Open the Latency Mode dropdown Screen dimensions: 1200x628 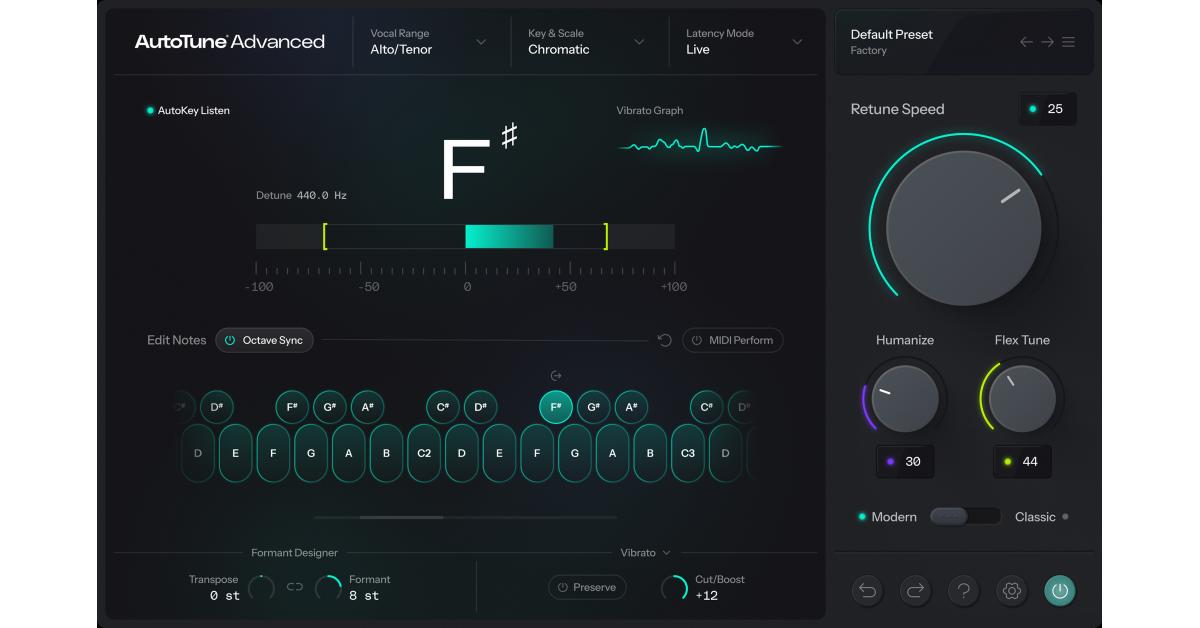pyautogui.click(x=744, y=41)
